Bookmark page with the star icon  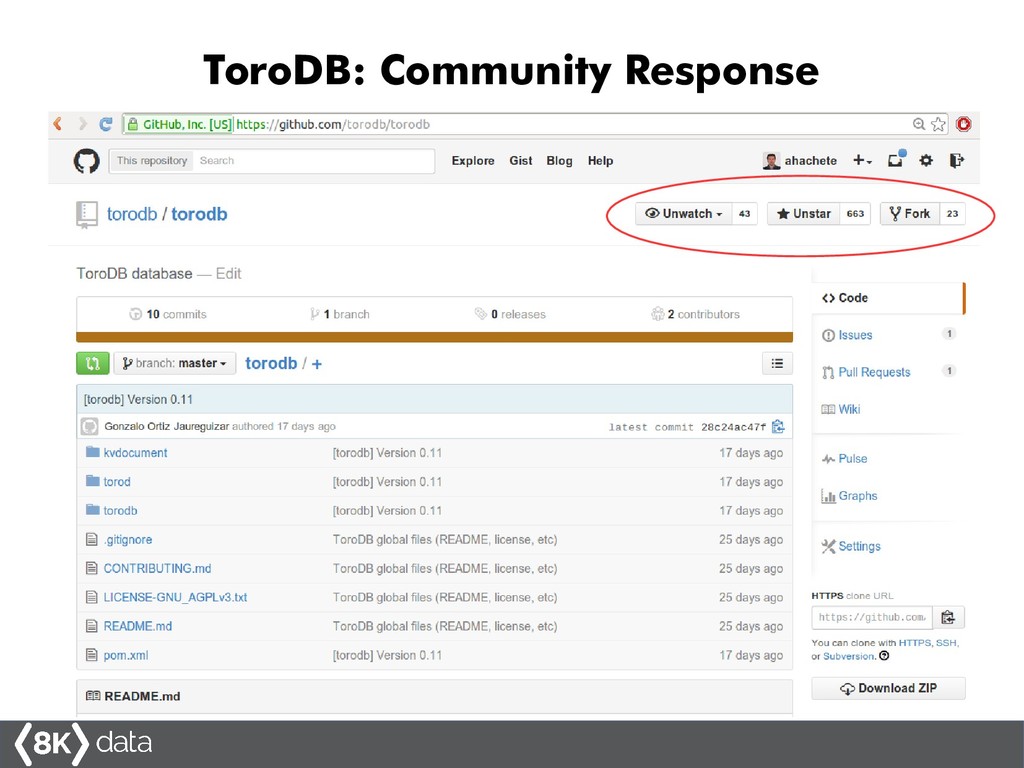coord(938,124)
